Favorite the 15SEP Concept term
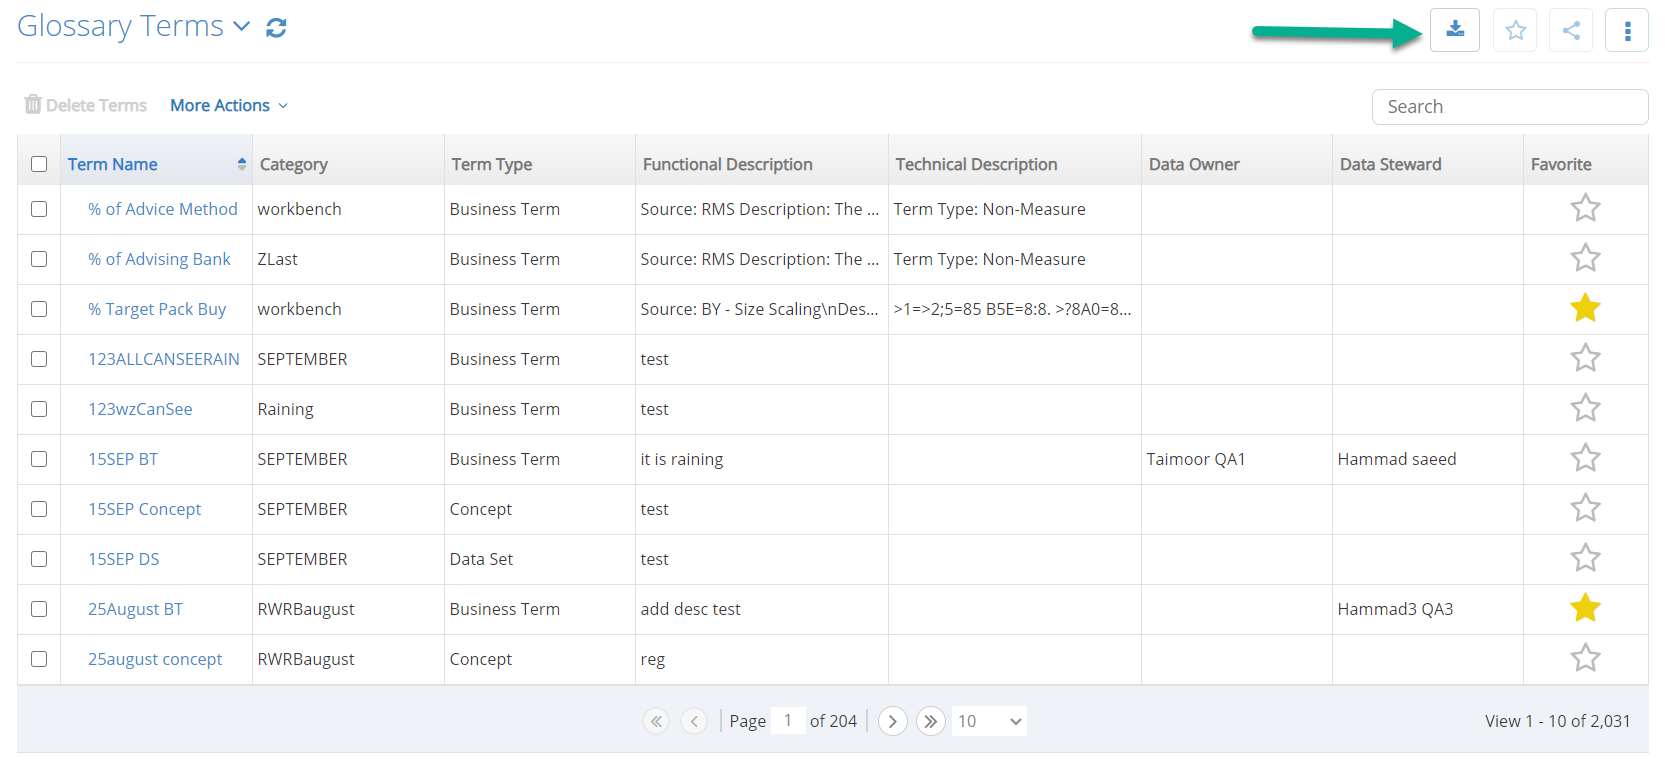Viewport: 1665px width, 769px height. (x=1585, y=508)
